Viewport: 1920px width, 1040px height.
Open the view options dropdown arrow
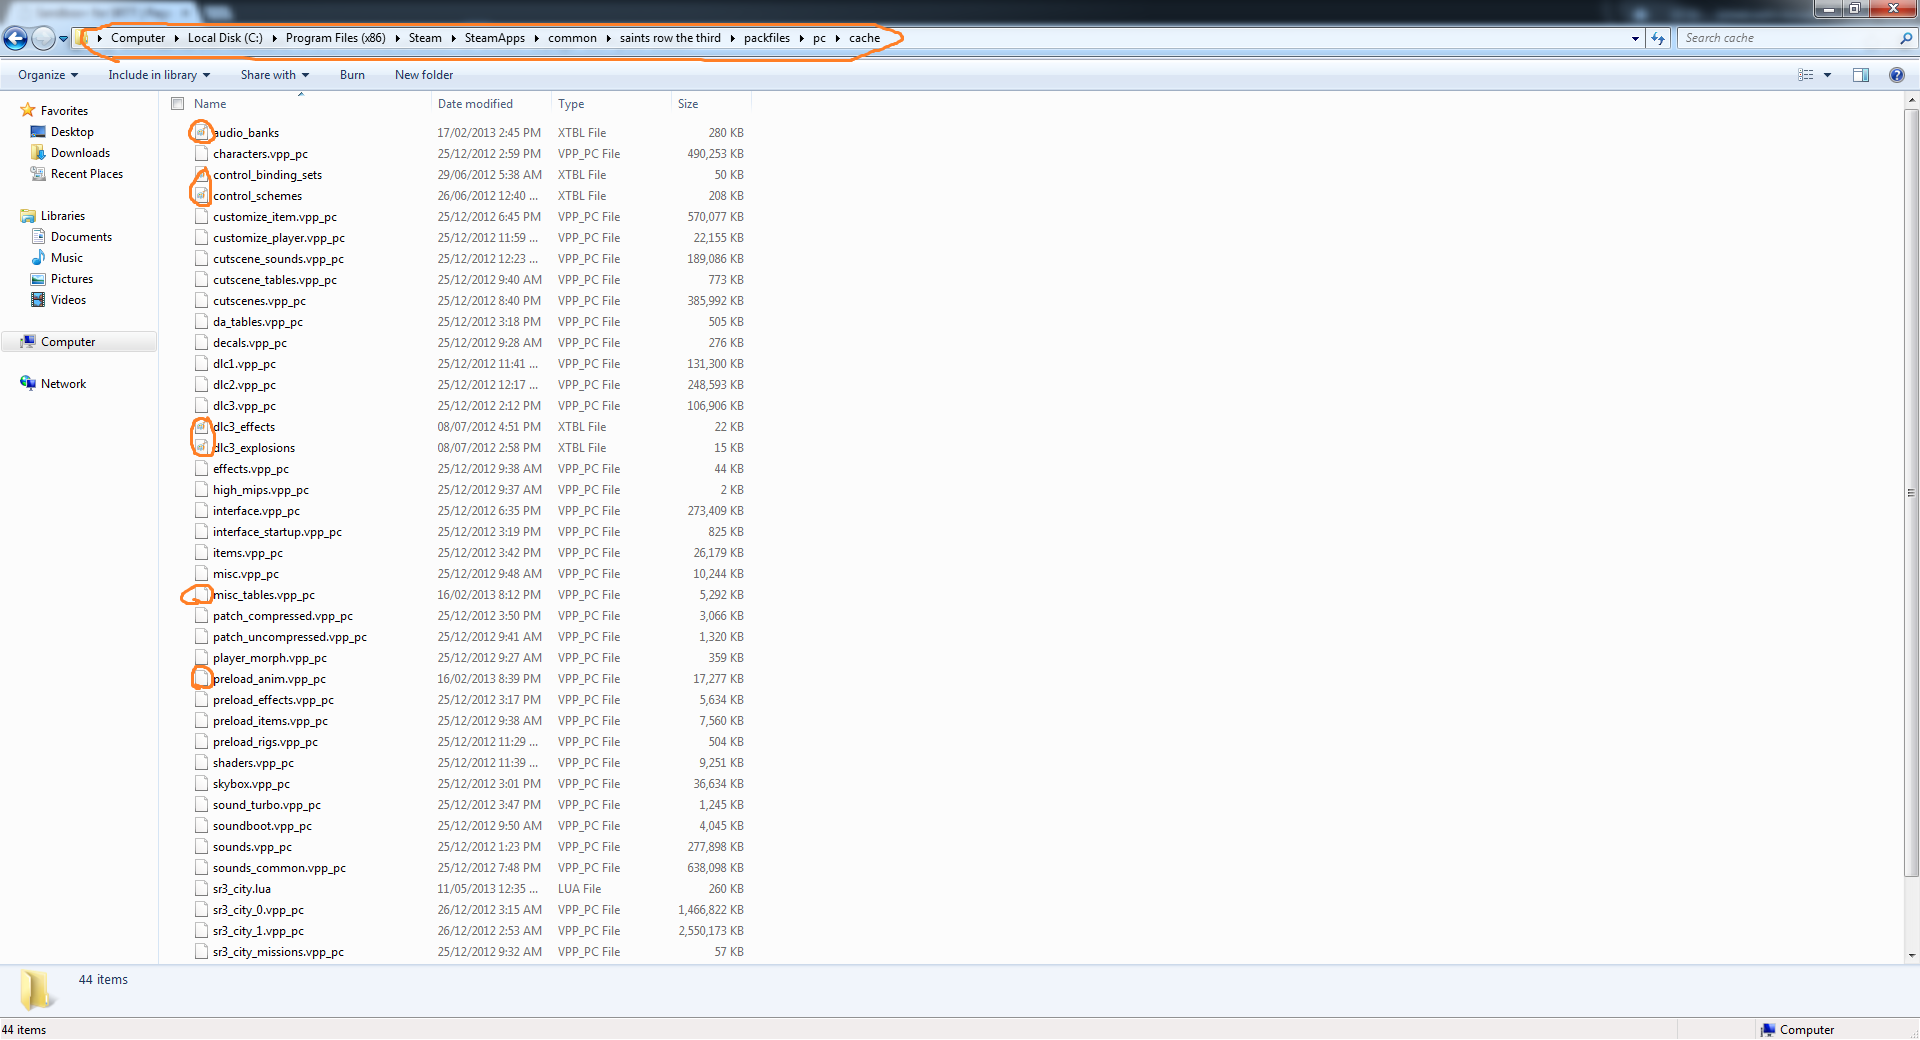[x=1827, y=75]
